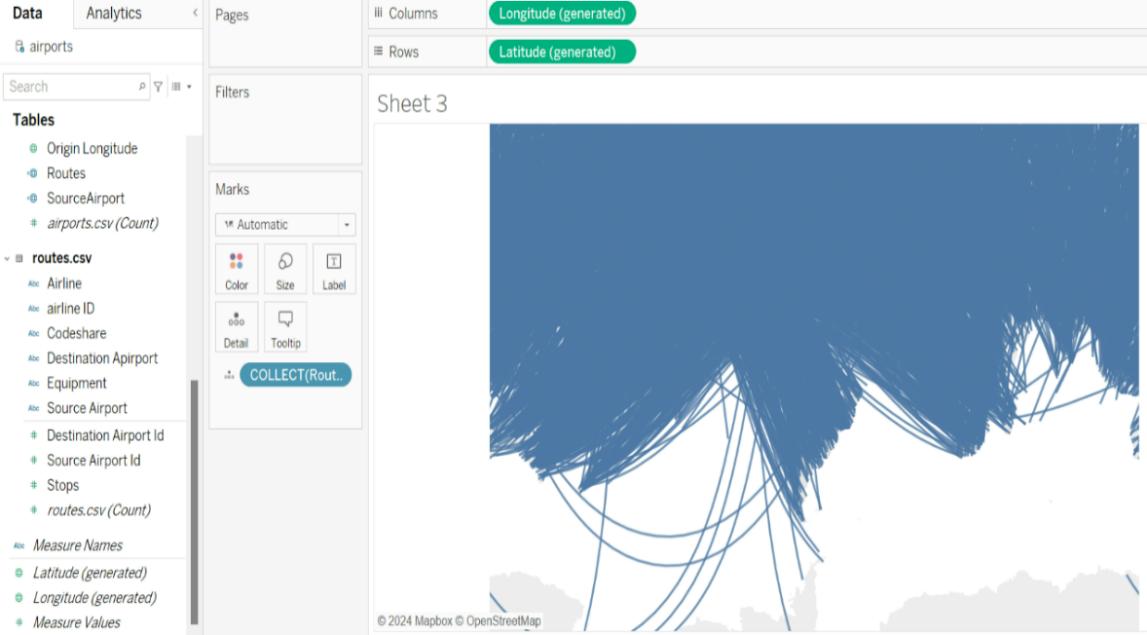Click the Longitude (generated) pill on Columns
Screen dimensions: 1147x635
tap(562, 13)
